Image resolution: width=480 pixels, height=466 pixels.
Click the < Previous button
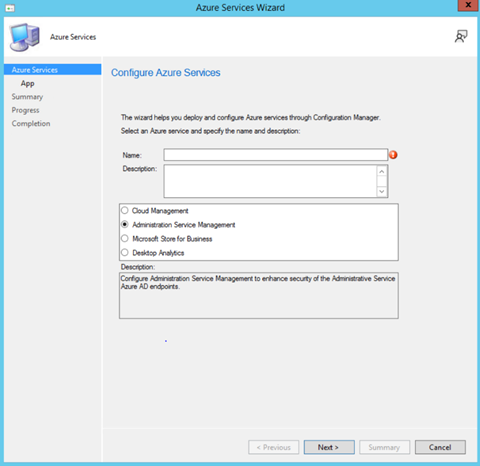coord(274,447)
